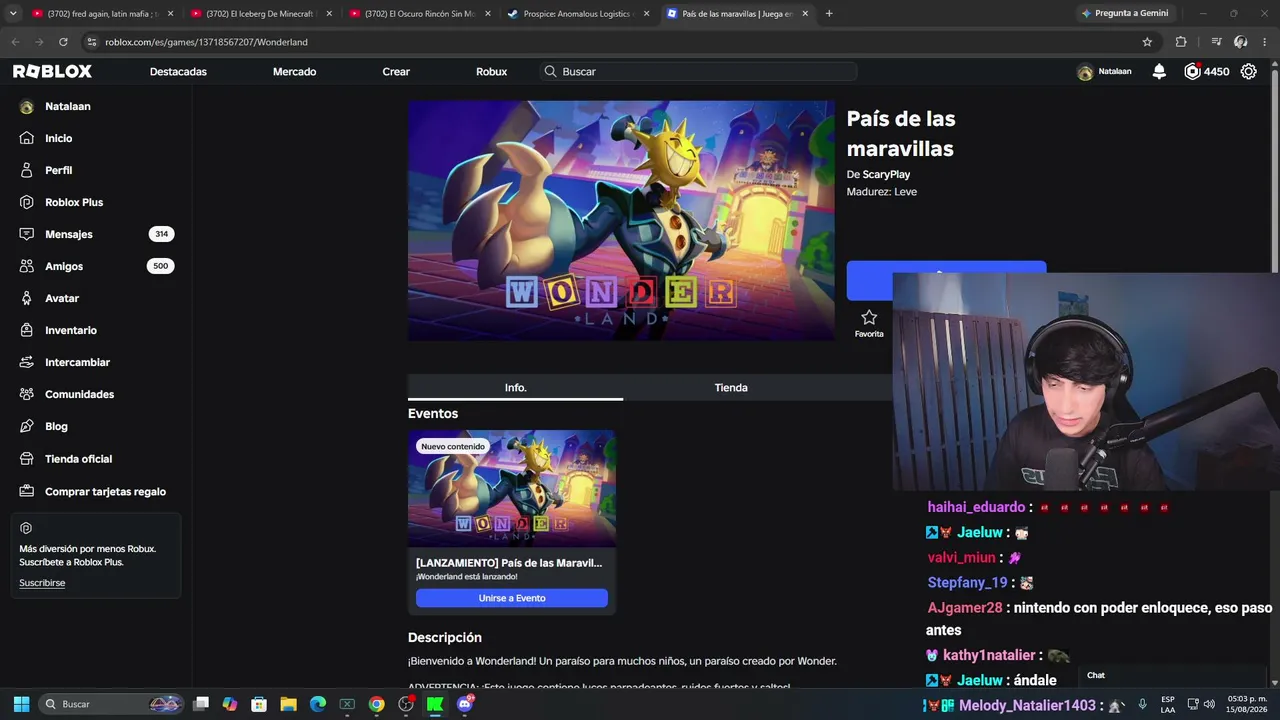Reload the page in Chrome
The image size is (1280, 720).
pos(63,42)
